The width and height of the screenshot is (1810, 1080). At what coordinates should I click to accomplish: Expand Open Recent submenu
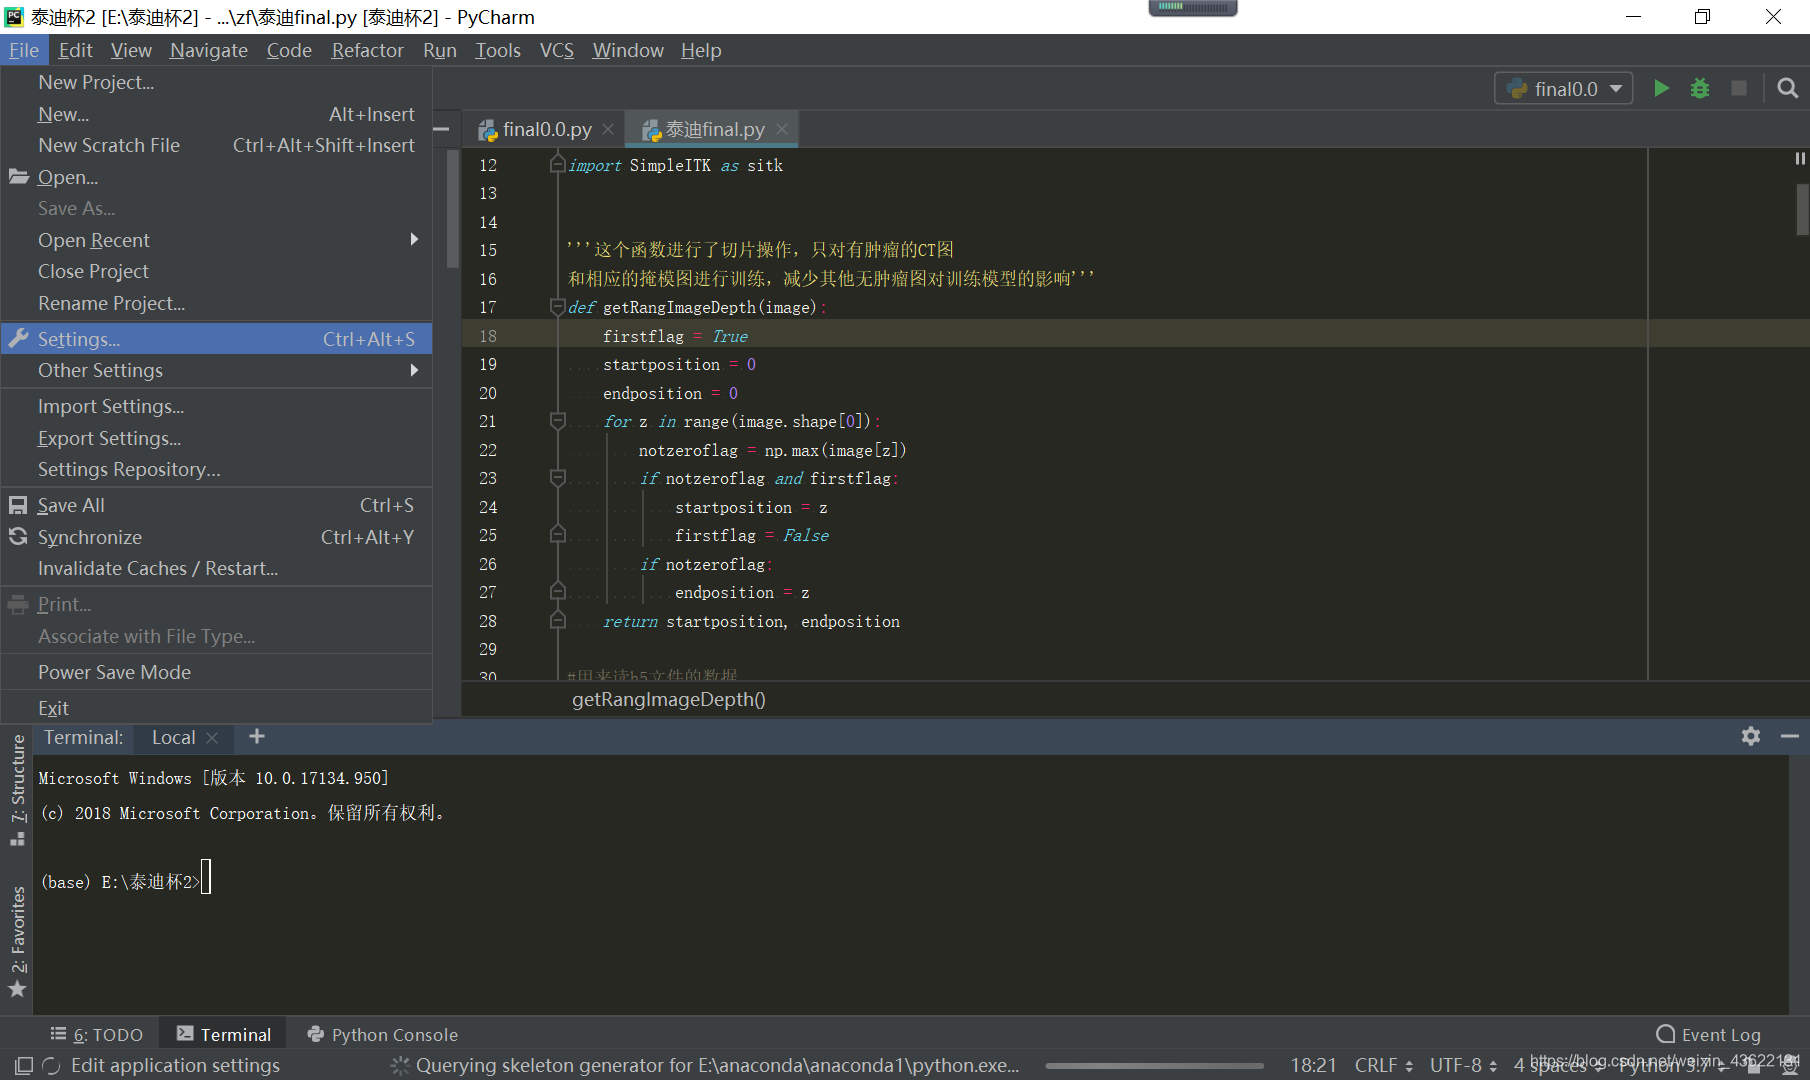point(217,240)
